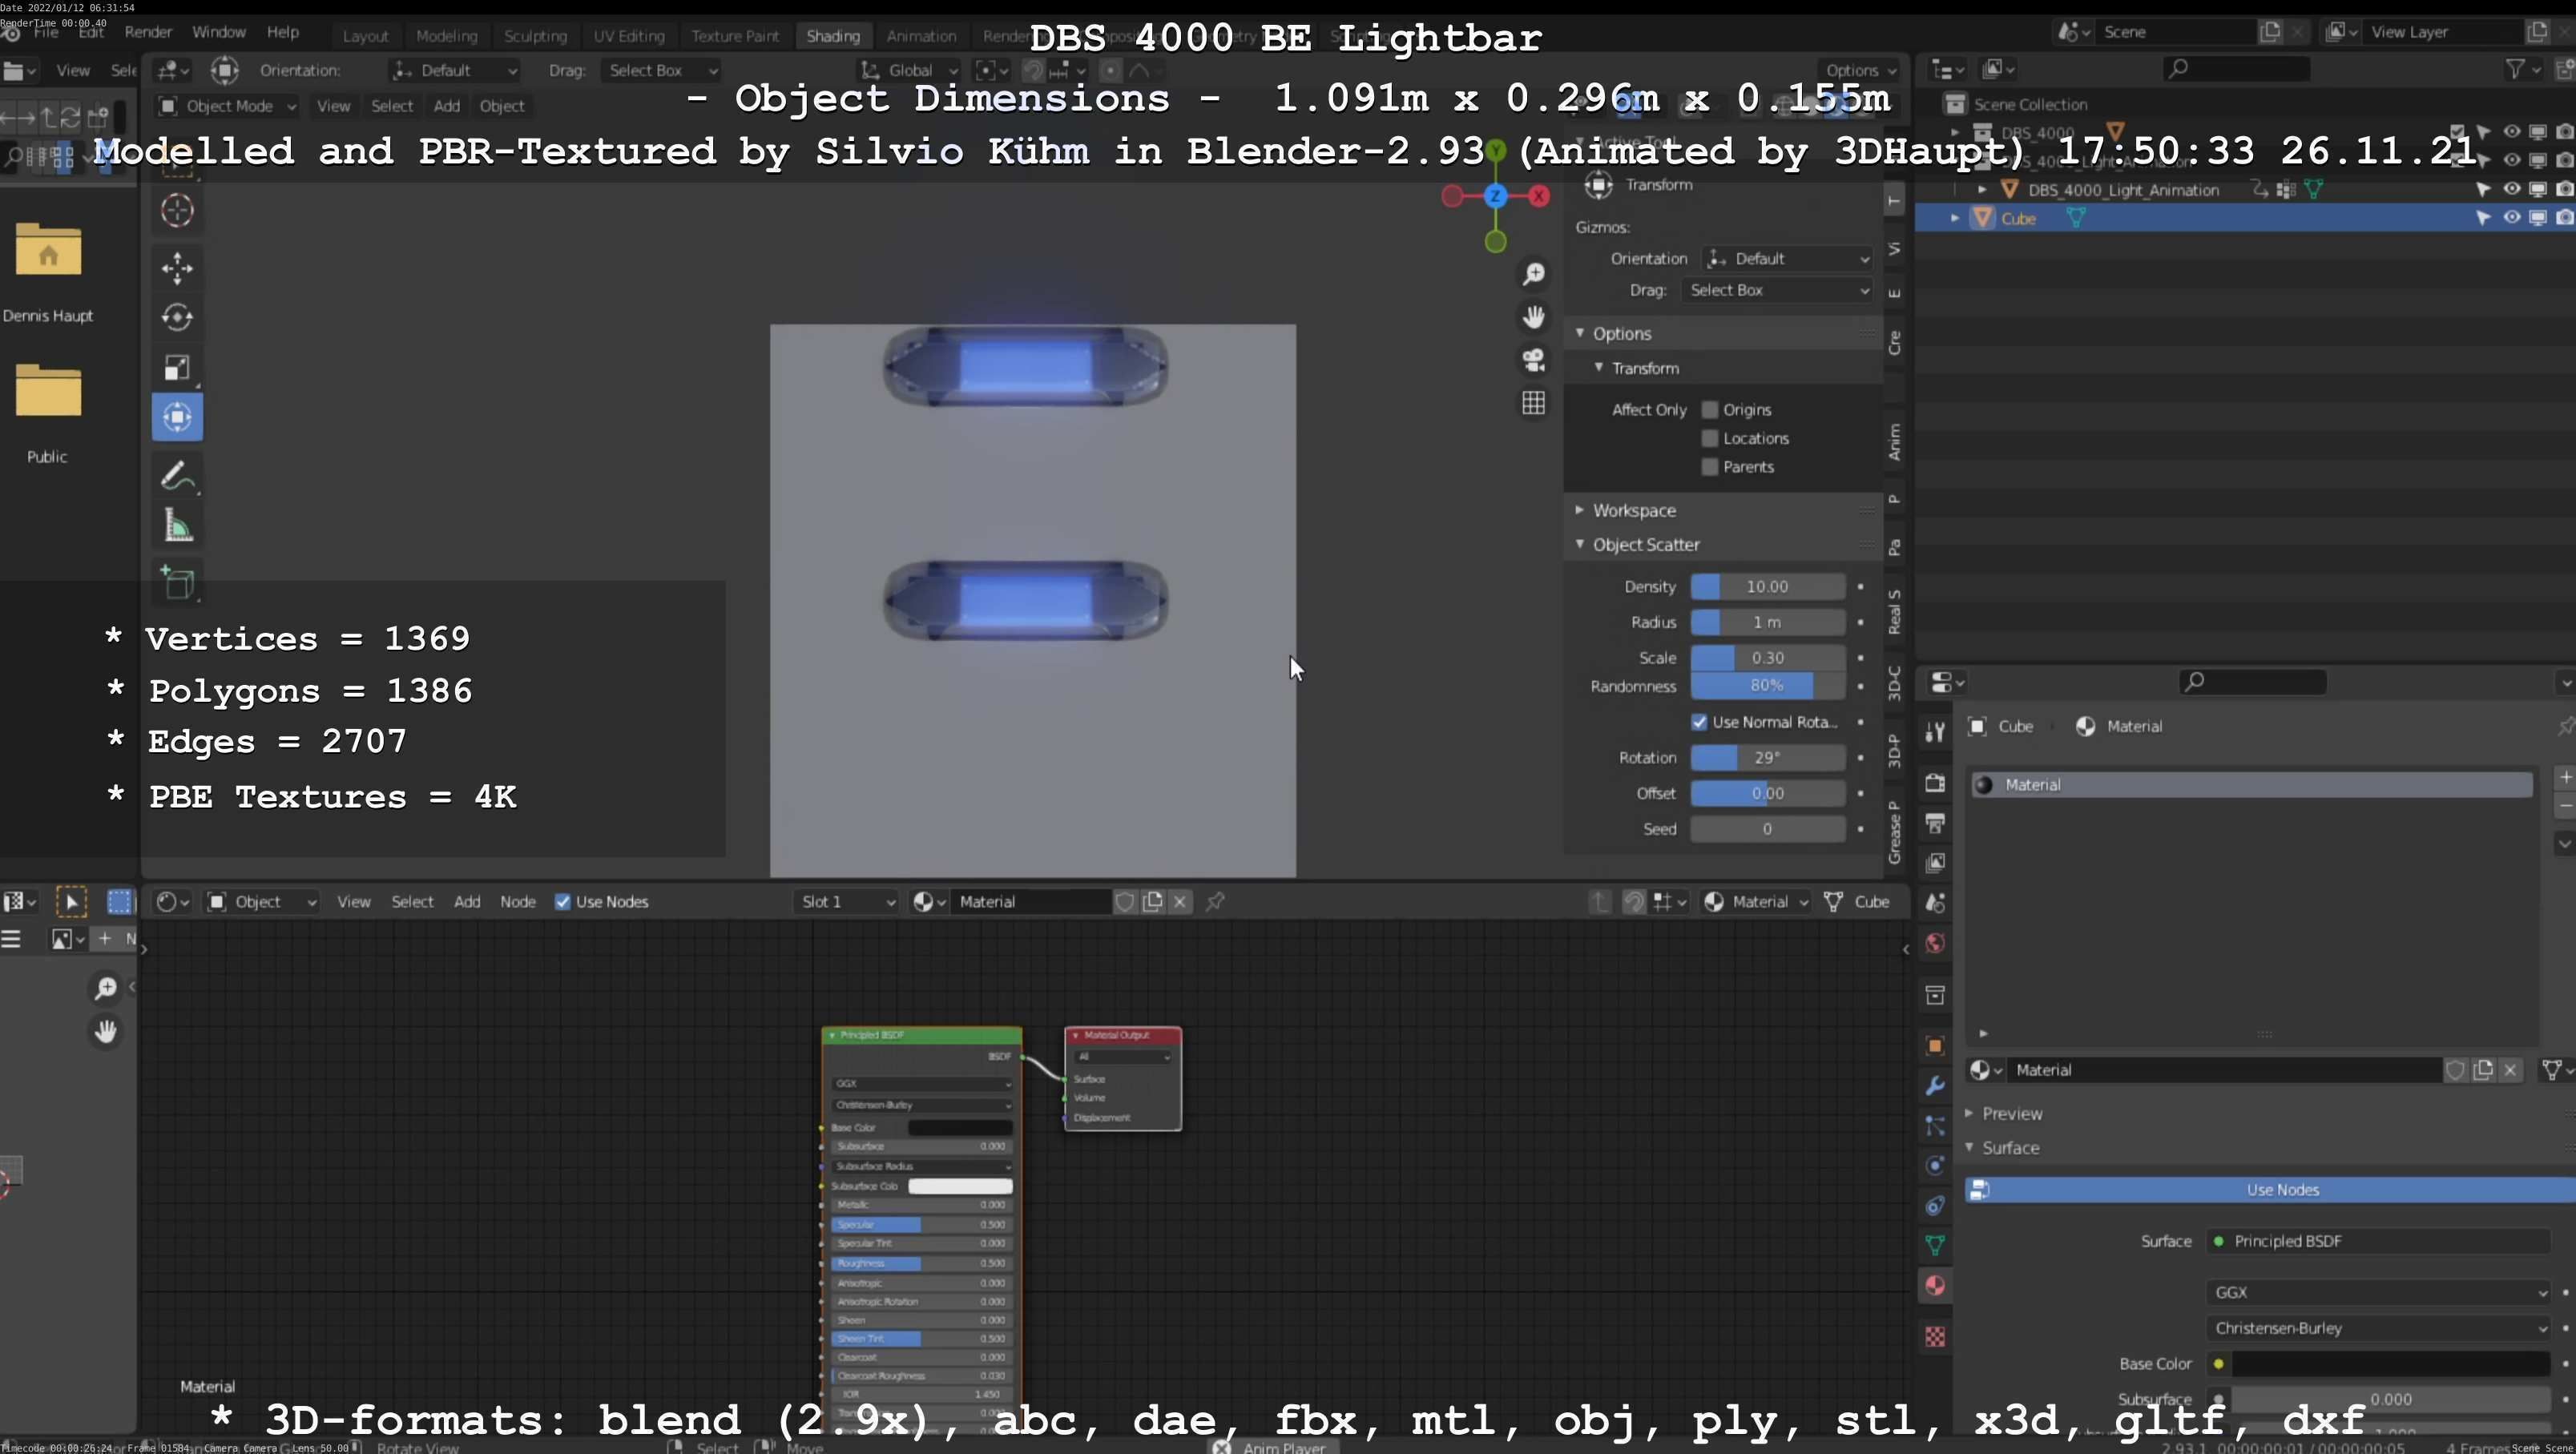Expand the Preview panel in material properties
Screen dimensions: 2576x1454
click(2011, 1114)
